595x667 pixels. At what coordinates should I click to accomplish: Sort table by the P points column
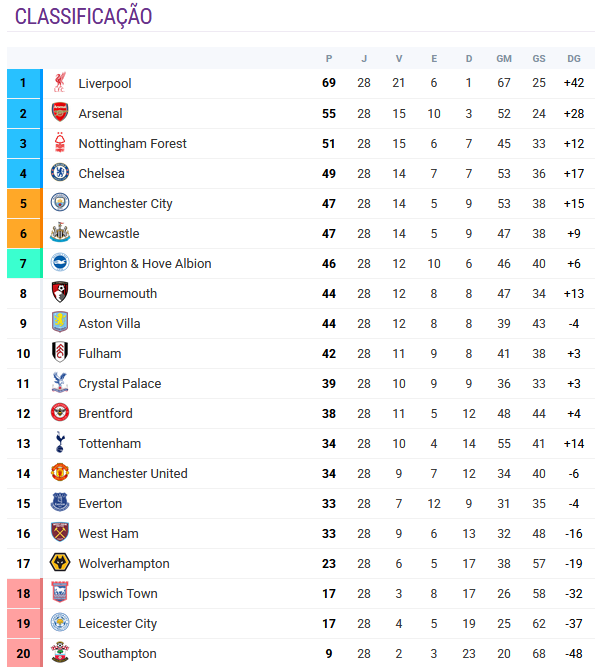[x=329, y=59]
